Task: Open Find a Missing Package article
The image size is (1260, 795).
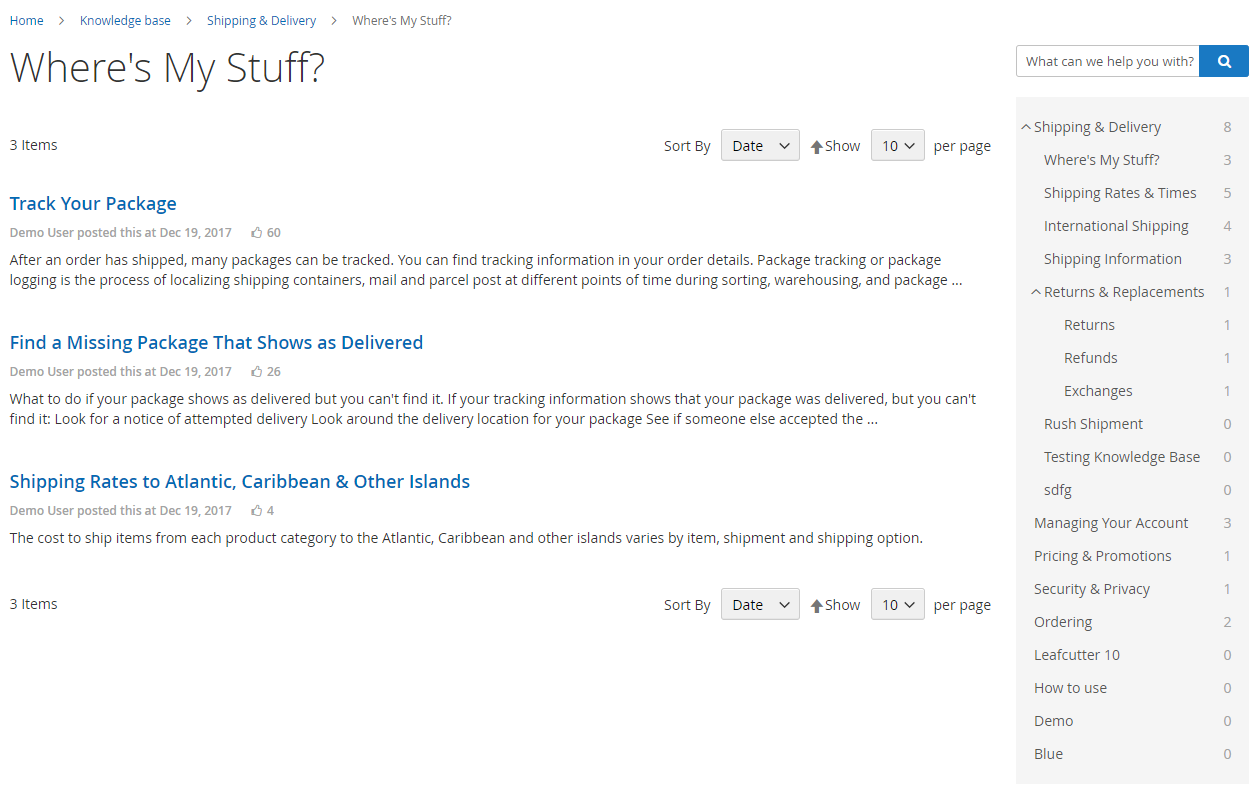Action: click(216, 343)
